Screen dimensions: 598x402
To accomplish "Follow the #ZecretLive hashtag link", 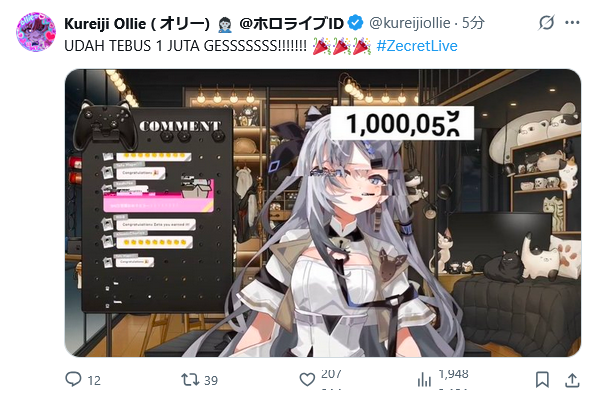I will [x=417, y=46].
